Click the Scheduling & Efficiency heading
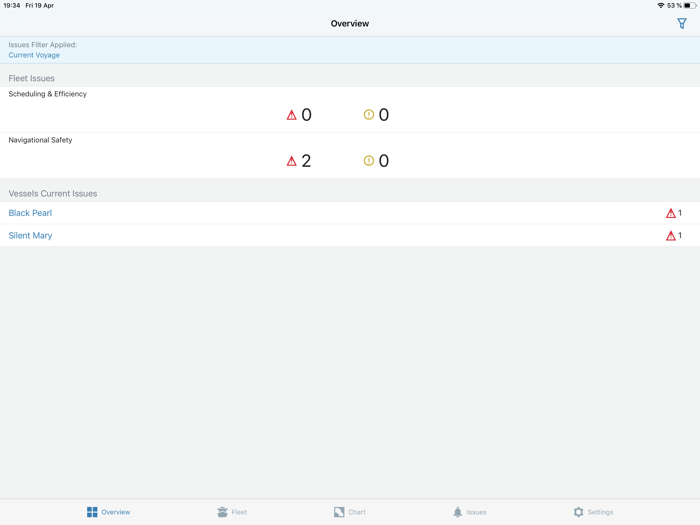 [47, 94]
